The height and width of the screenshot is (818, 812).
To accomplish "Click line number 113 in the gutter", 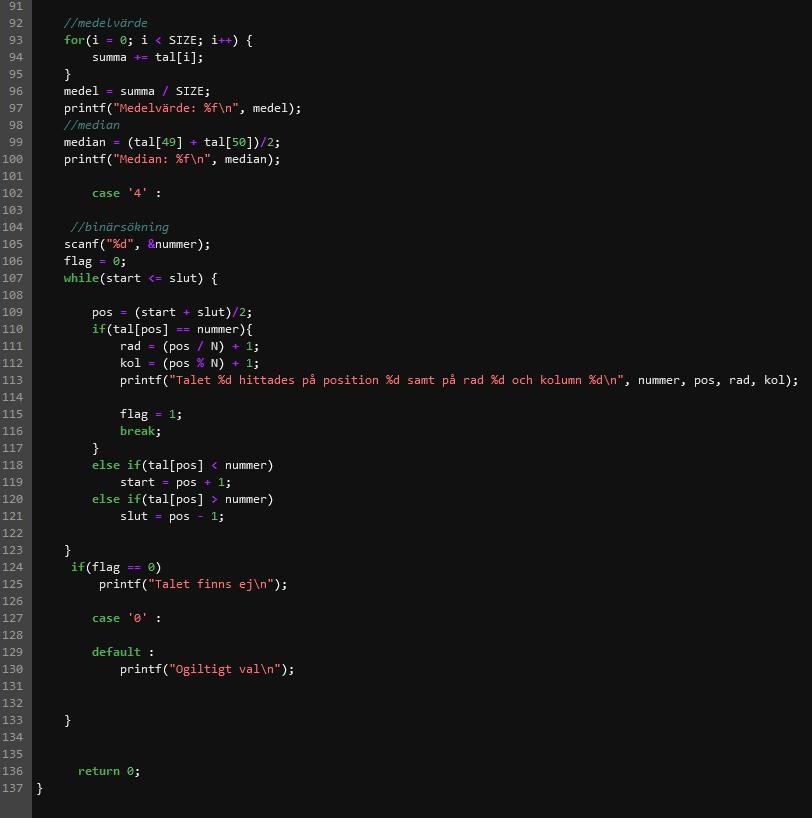I will coord(15,380).
